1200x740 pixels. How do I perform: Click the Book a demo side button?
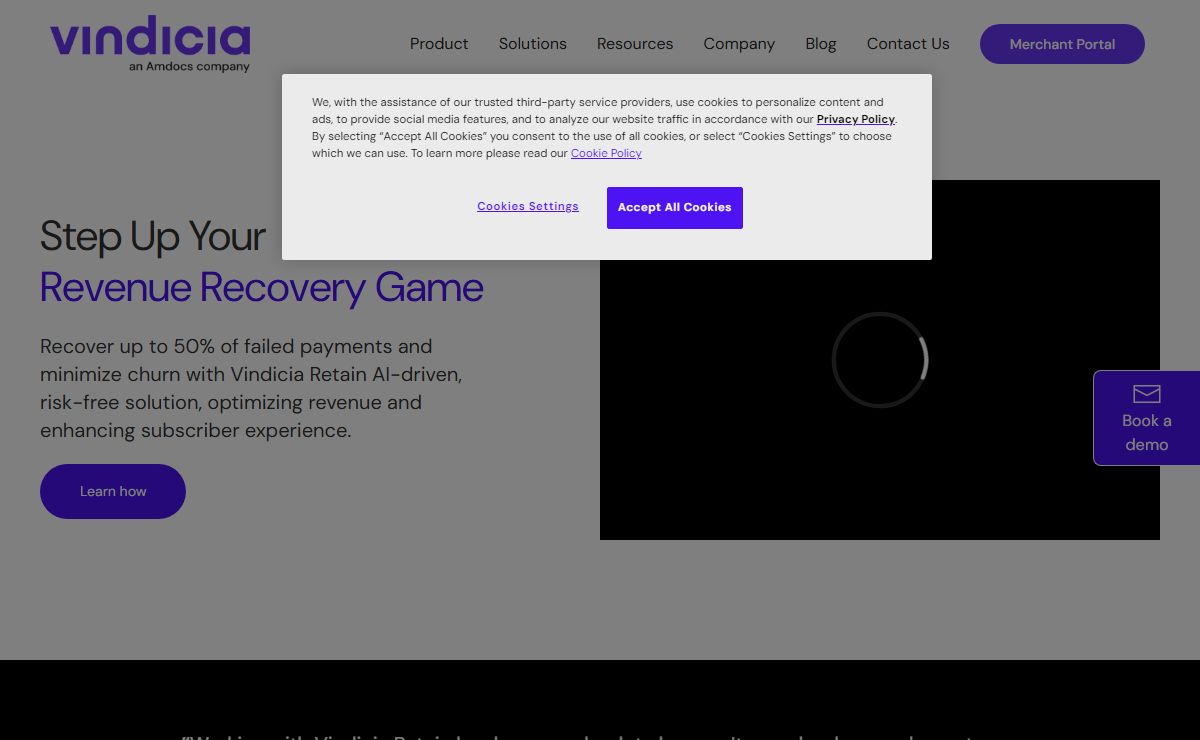[1147, 418]
